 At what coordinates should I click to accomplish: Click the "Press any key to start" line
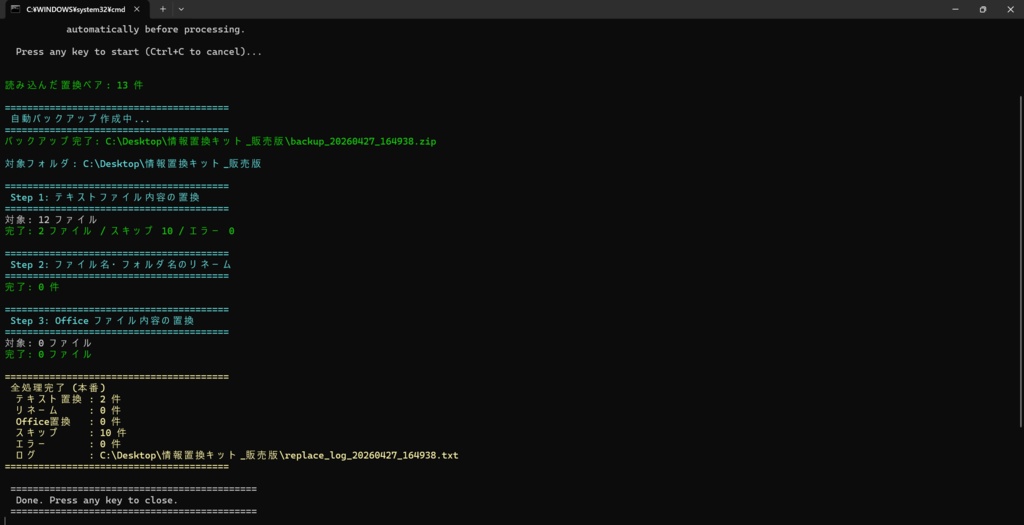[x=139, y=51]
